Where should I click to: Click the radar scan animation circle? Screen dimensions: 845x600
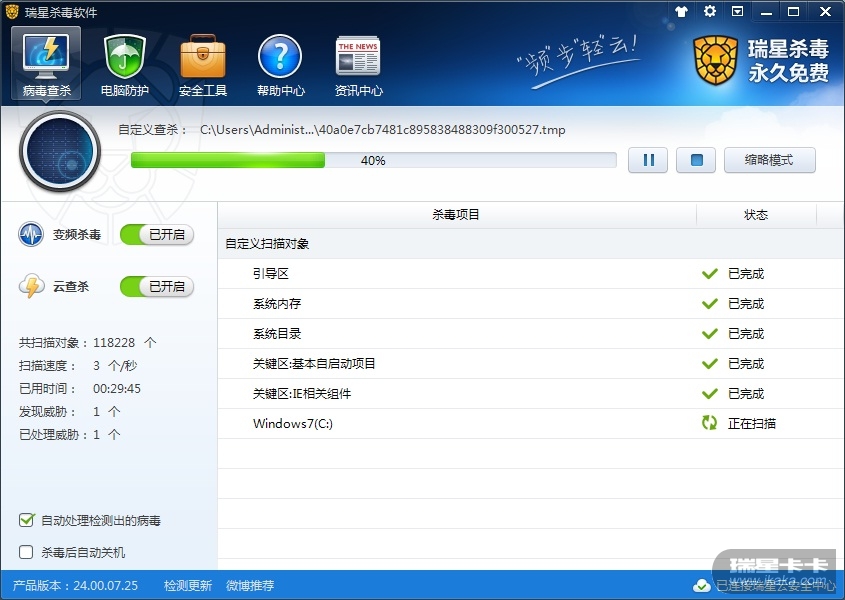[x=60, y=151]
